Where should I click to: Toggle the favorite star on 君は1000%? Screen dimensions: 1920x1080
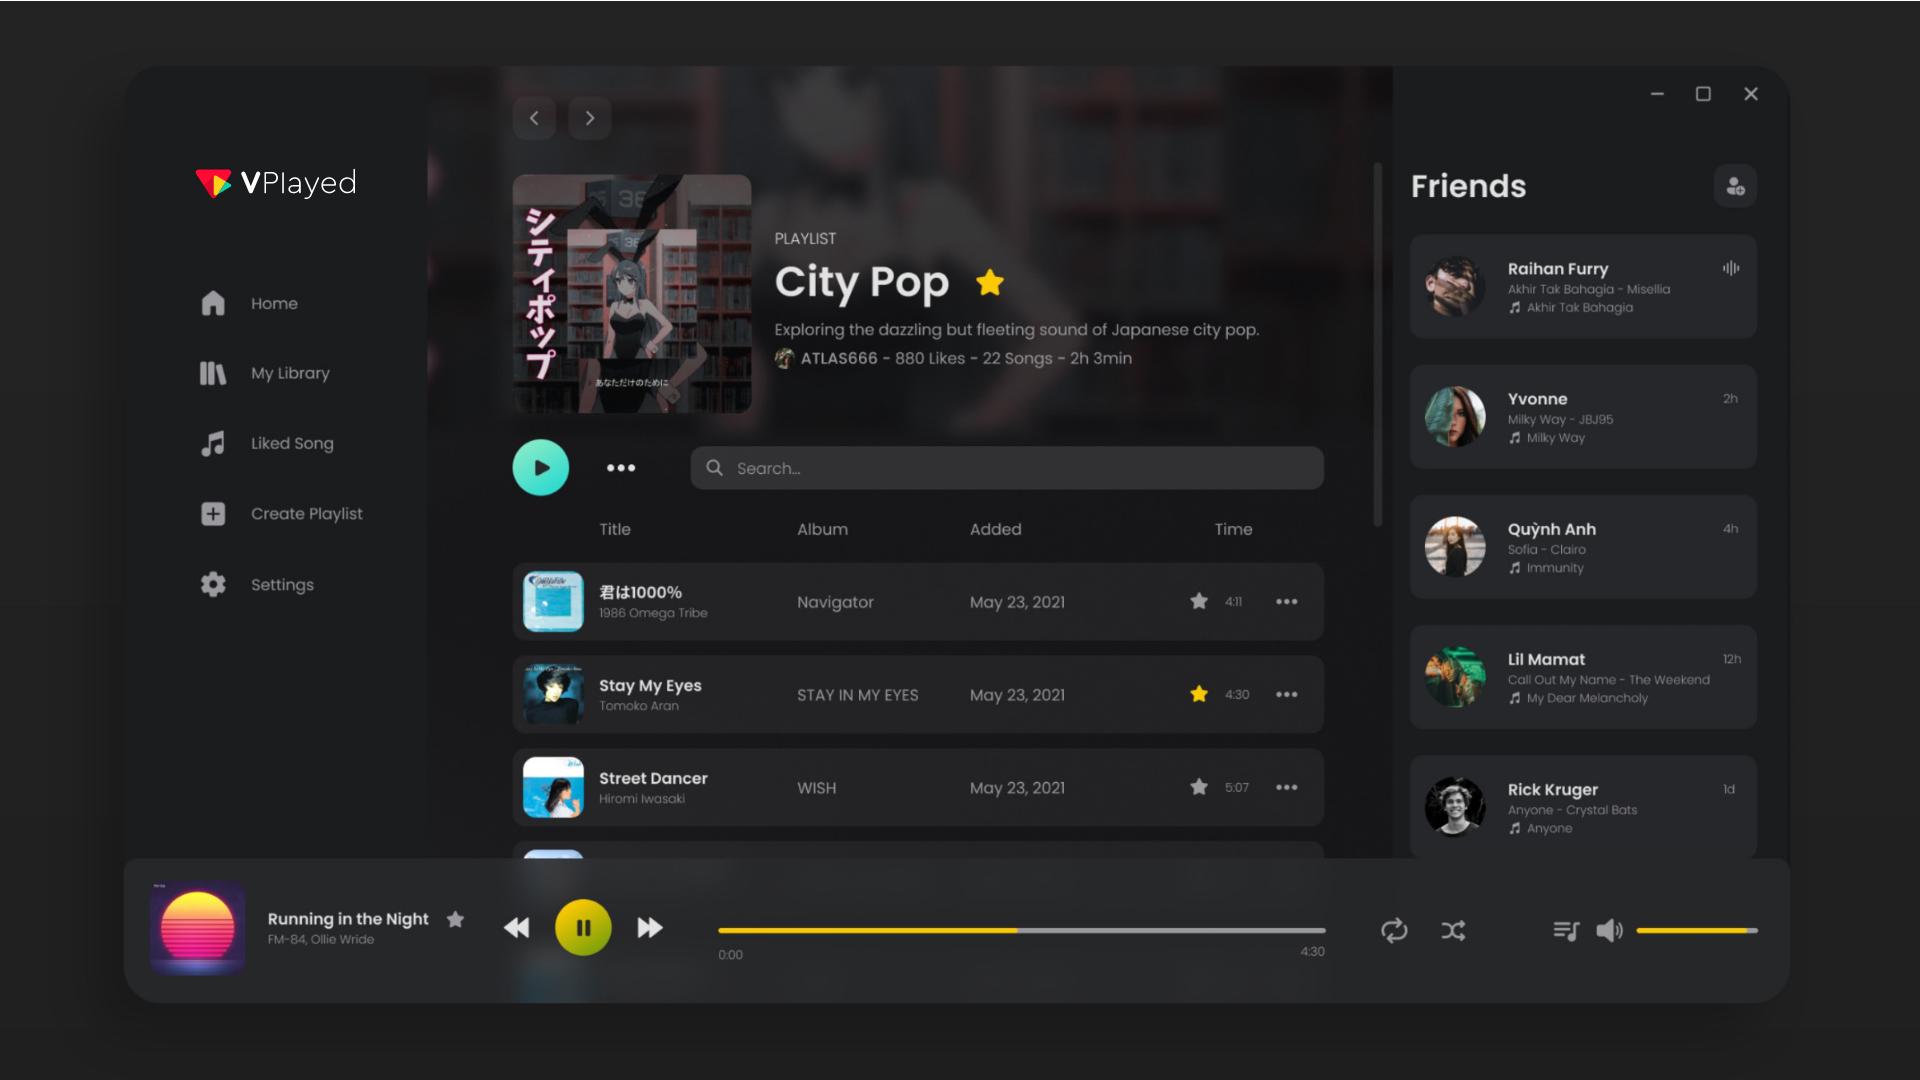pos(1199,600)
